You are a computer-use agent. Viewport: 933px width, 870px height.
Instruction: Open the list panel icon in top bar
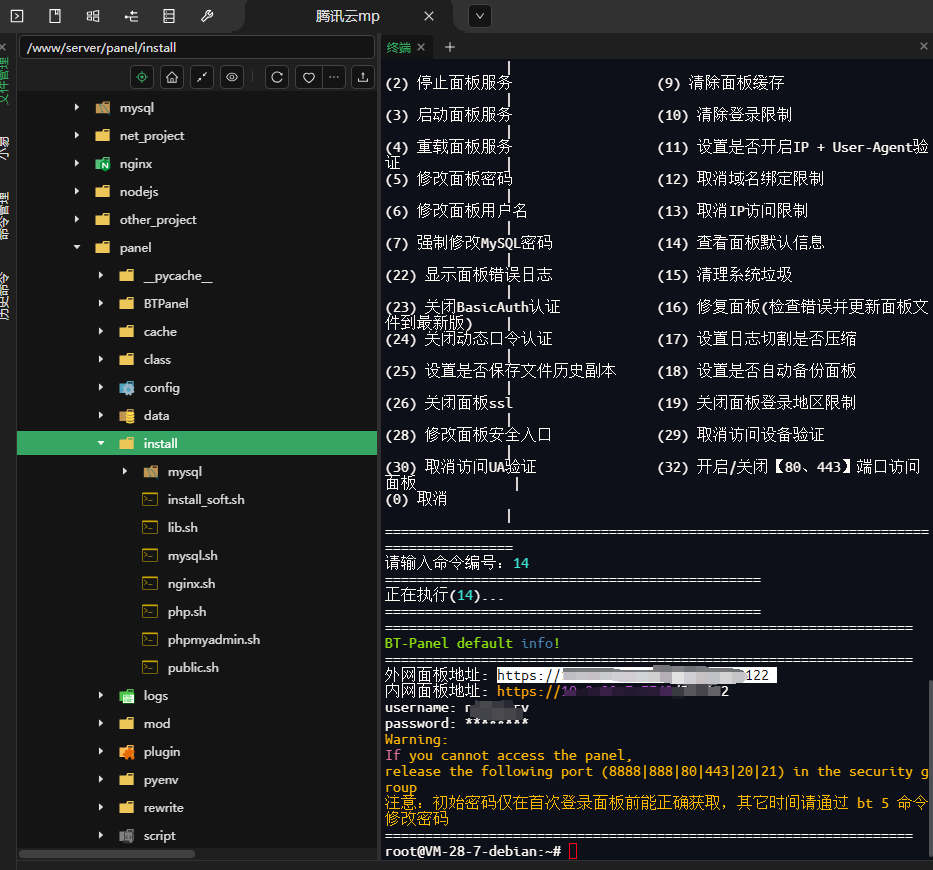(169, 16)
